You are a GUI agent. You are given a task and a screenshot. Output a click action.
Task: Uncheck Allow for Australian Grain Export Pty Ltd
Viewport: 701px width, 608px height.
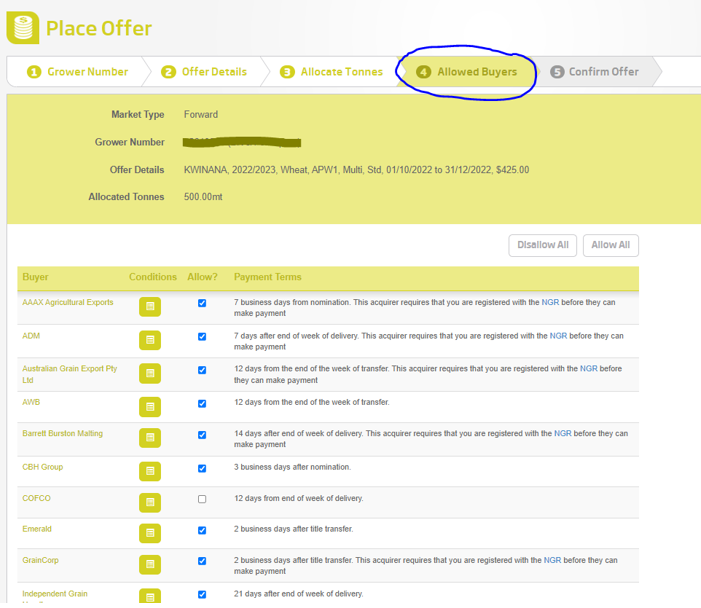click(202, 370)
